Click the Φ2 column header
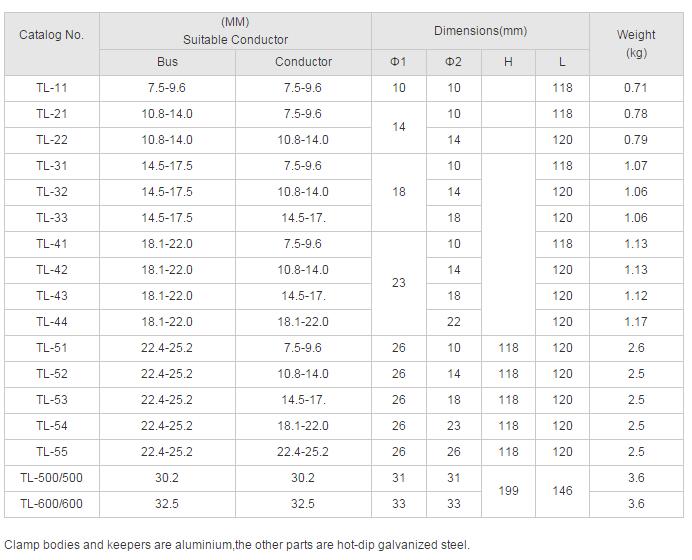This screenshot has height=560, width=692. point(454,62)
